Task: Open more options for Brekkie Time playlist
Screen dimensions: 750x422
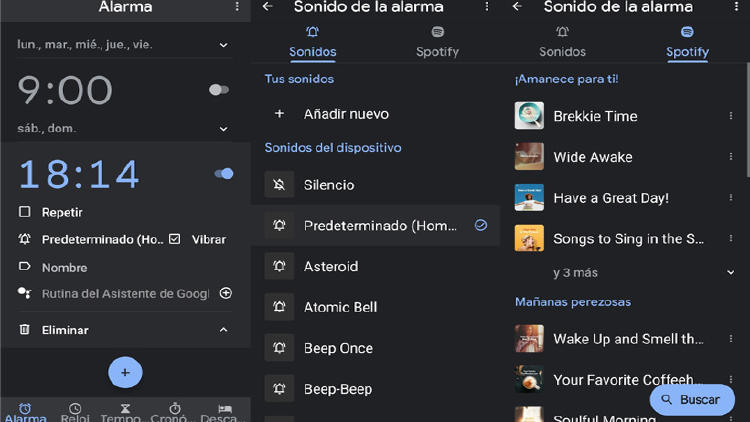Action: 731,116
